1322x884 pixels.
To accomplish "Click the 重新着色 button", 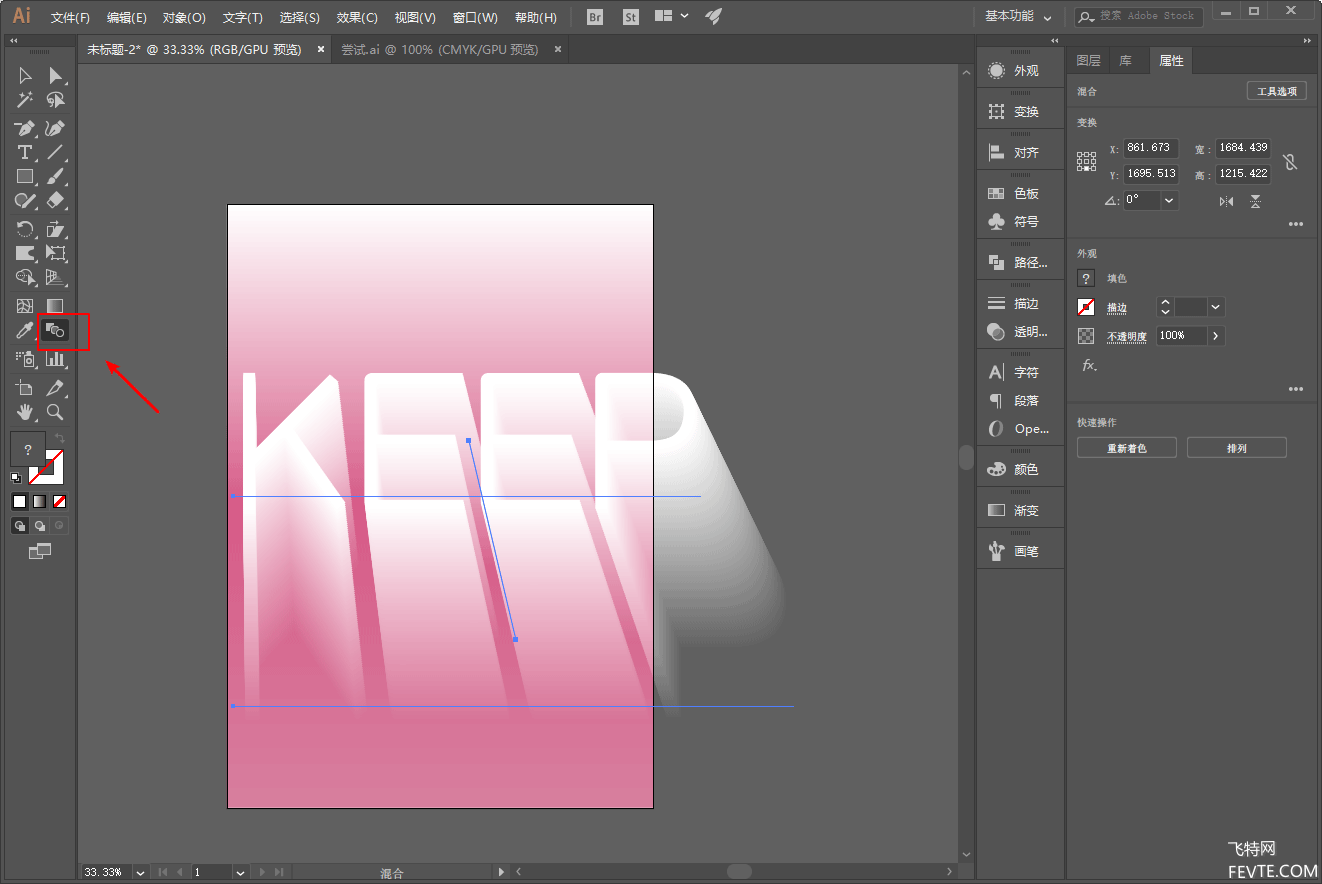I will tap(1126, 448).
